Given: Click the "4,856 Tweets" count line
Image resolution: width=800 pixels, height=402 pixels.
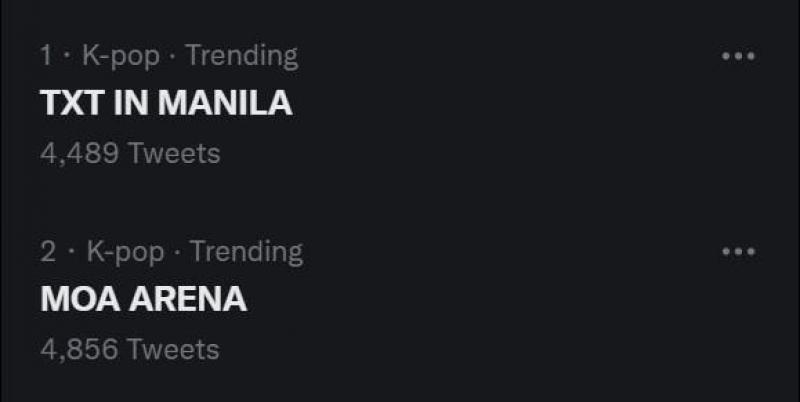Looking at the screenshot, I should tap(130, 349).
